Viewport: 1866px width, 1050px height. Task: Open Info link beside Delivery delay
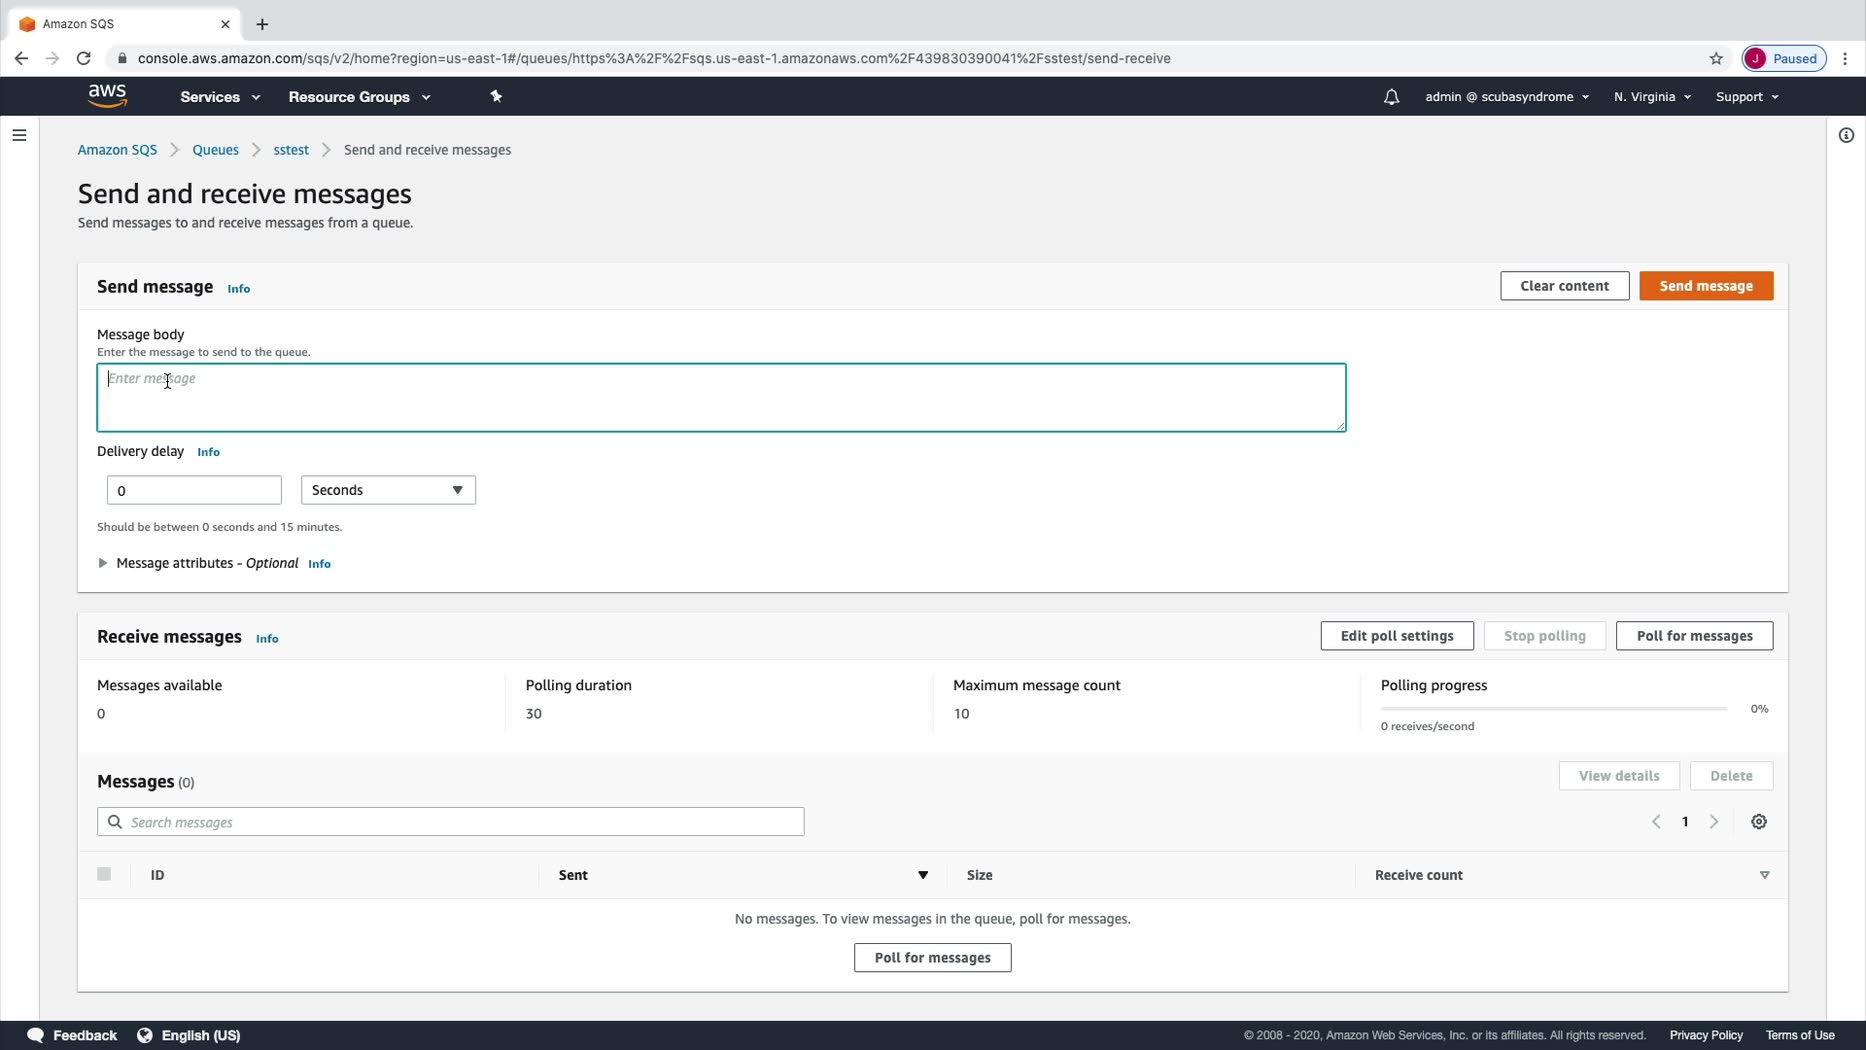tap(208, 452)
